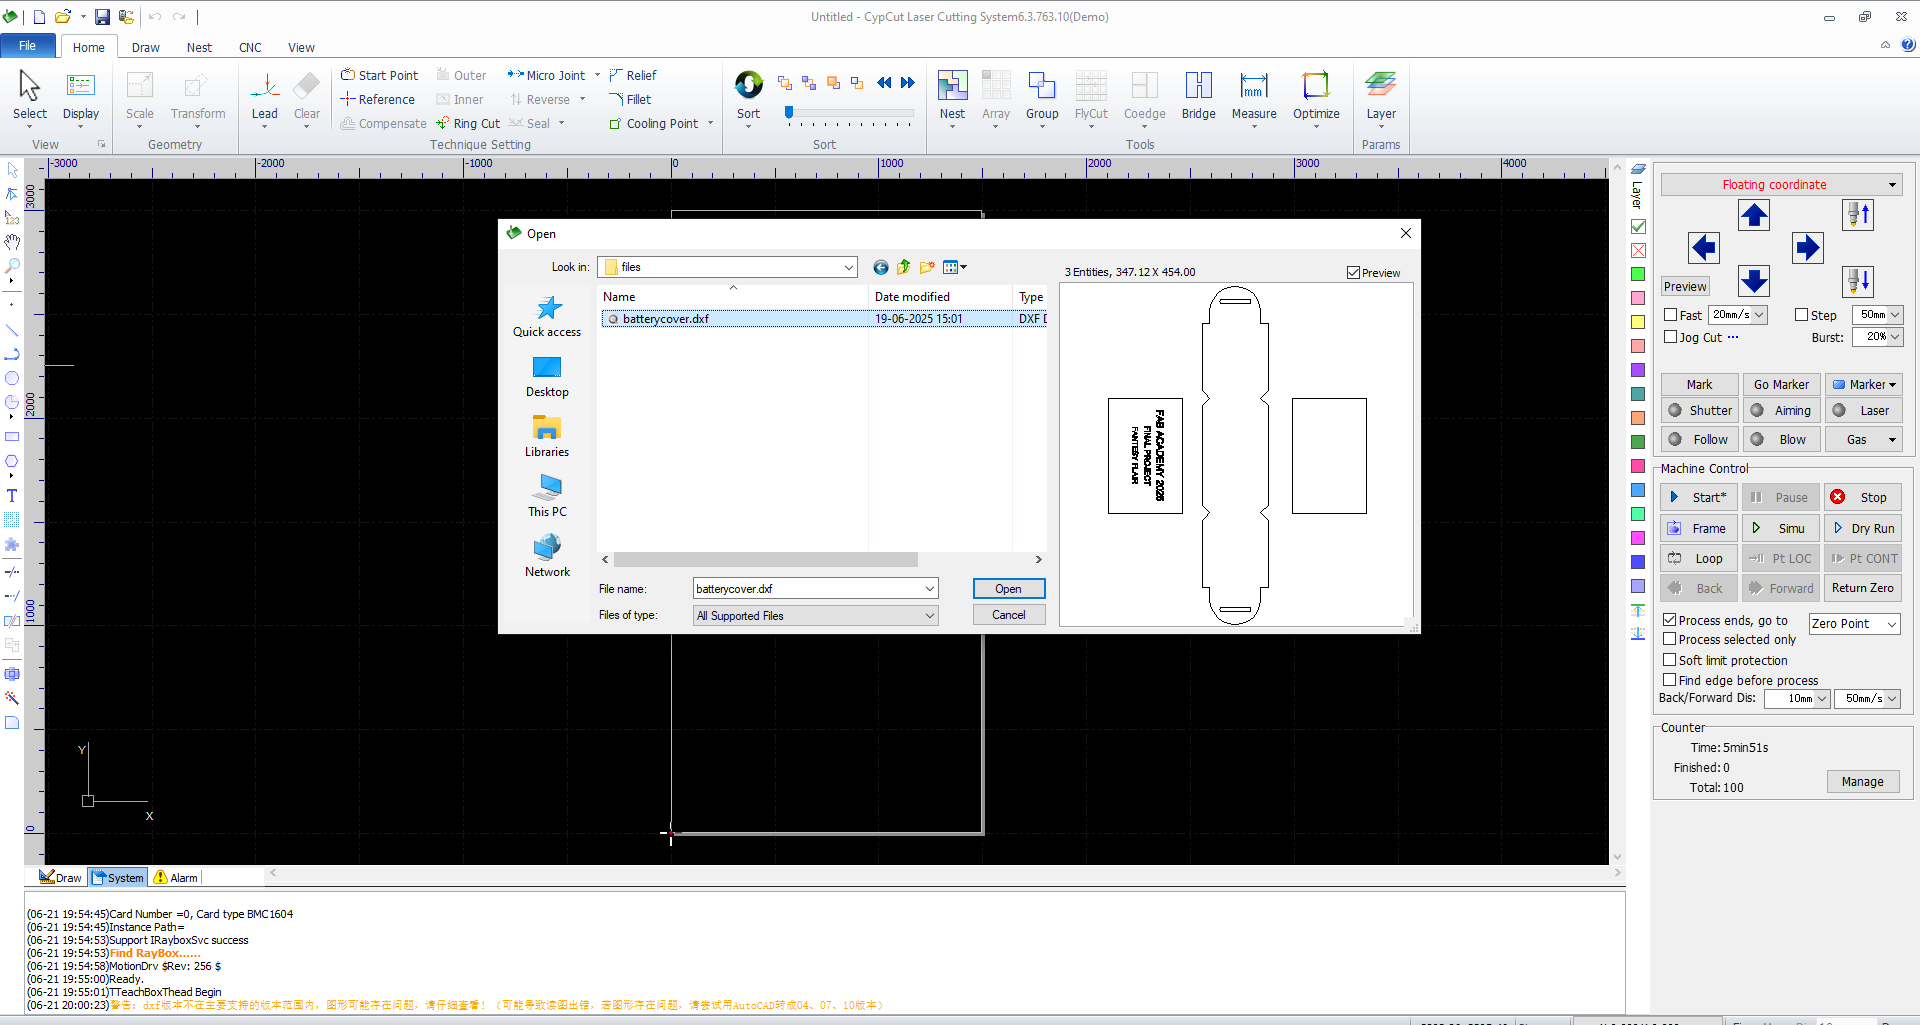Open the Layer params icon
The width and height of the screenshot is (1920, 1025).
pyautogui.click(x=1381, y=96)
